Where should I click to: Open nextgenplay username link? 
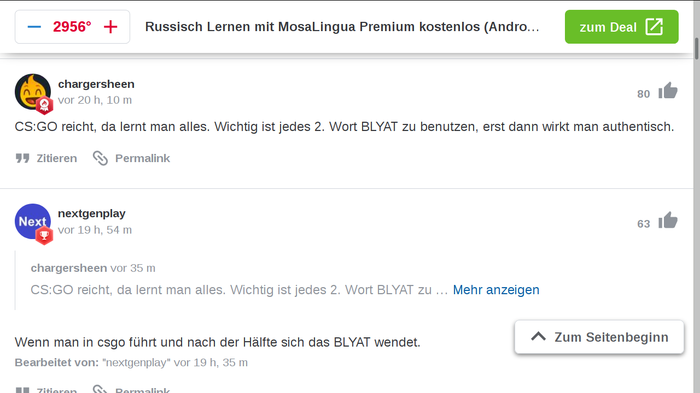(92, 213)
